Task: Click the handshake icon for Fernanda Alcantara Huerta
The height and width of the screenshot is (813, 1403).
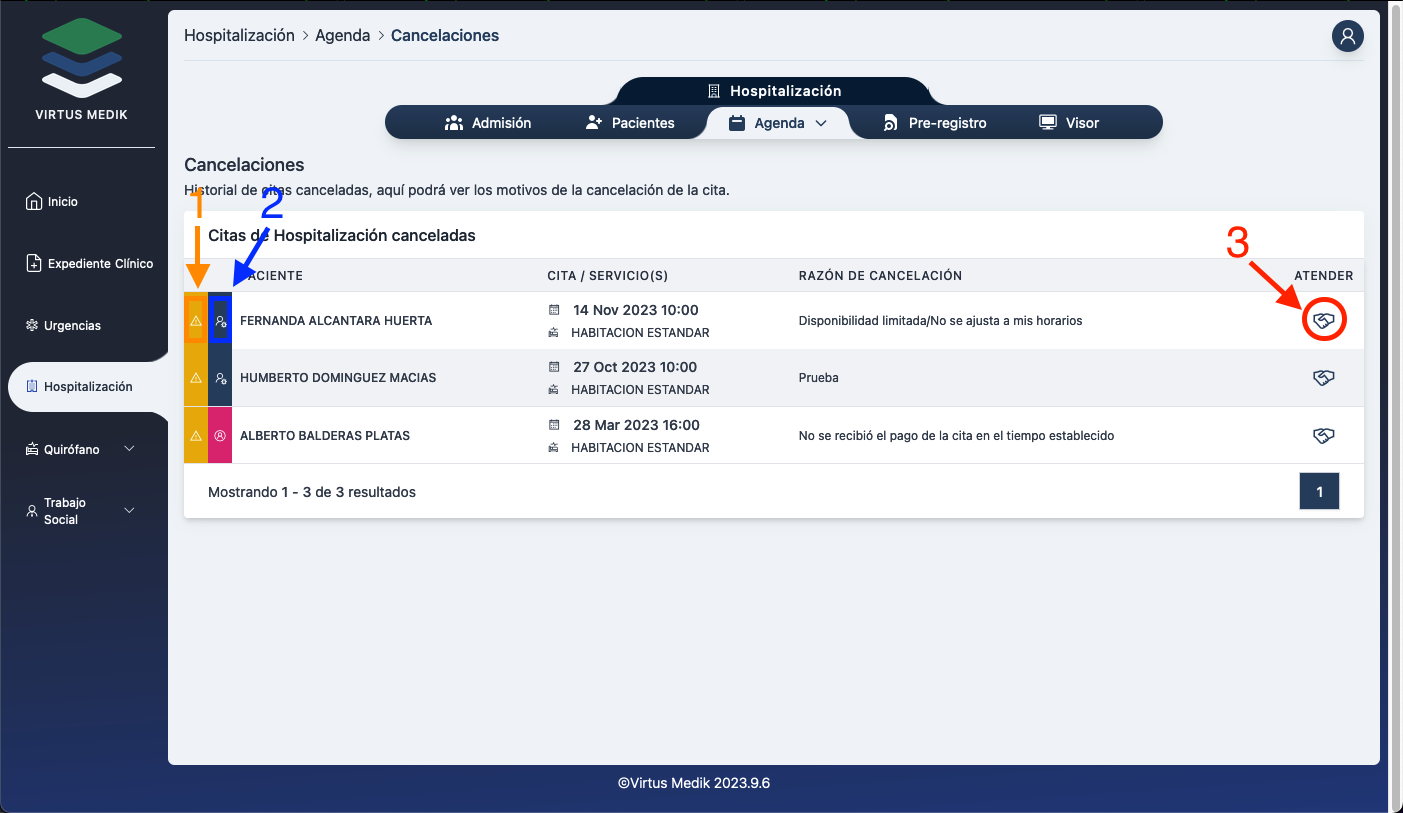Action: point(1323,321)
